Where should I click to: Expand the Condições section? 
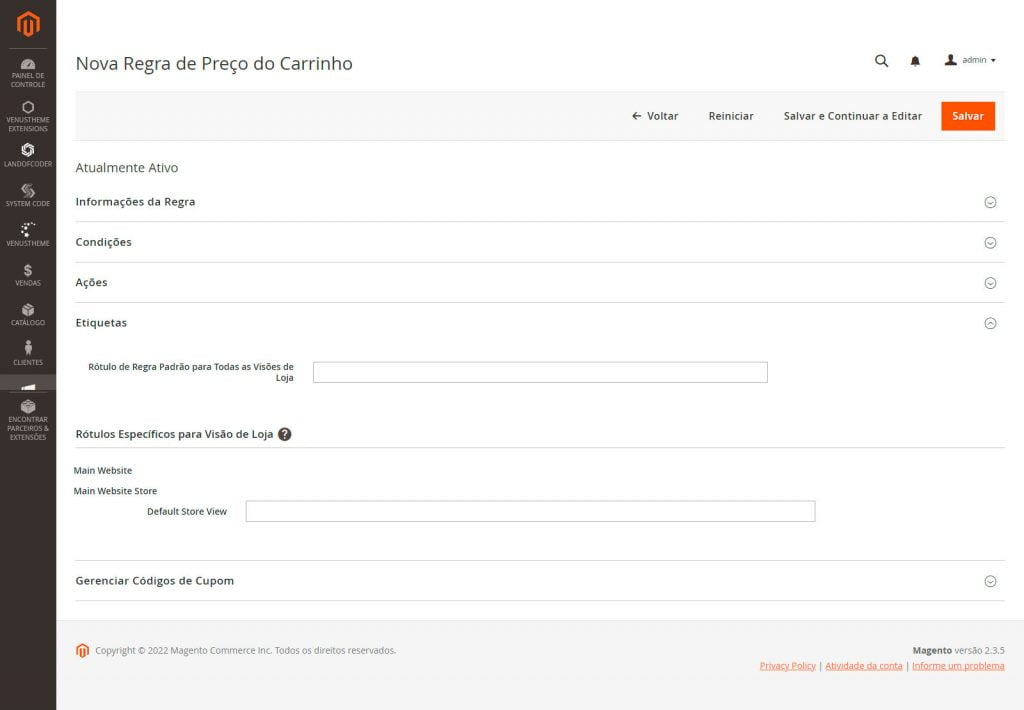pos(990,242)
